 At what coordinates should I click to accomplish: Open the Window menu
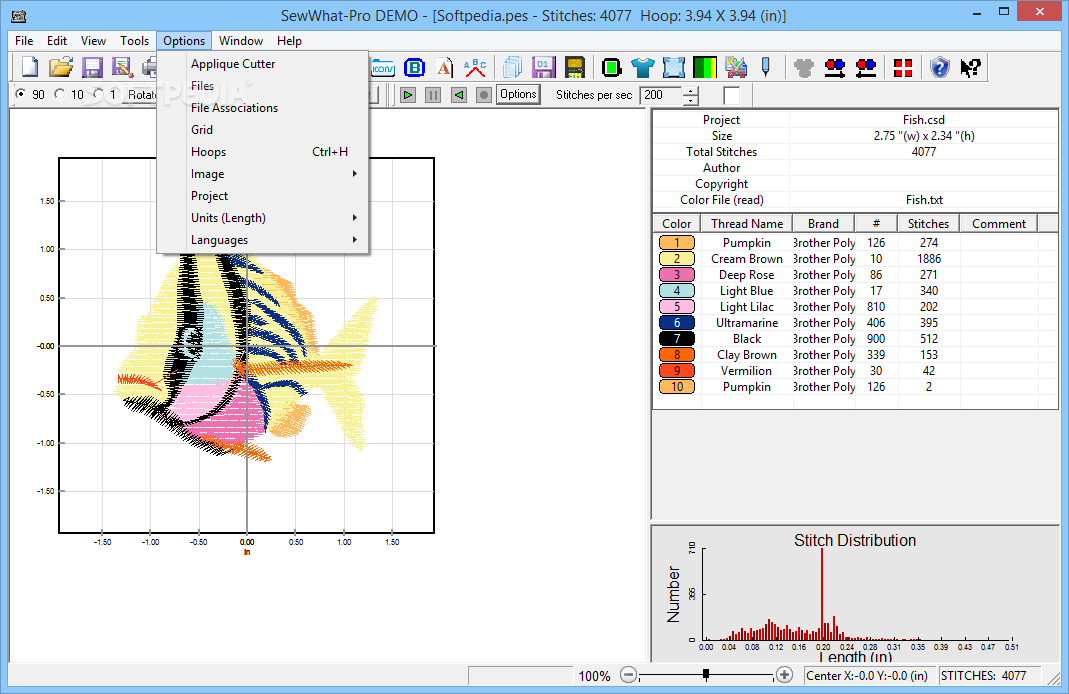[241, 41]
